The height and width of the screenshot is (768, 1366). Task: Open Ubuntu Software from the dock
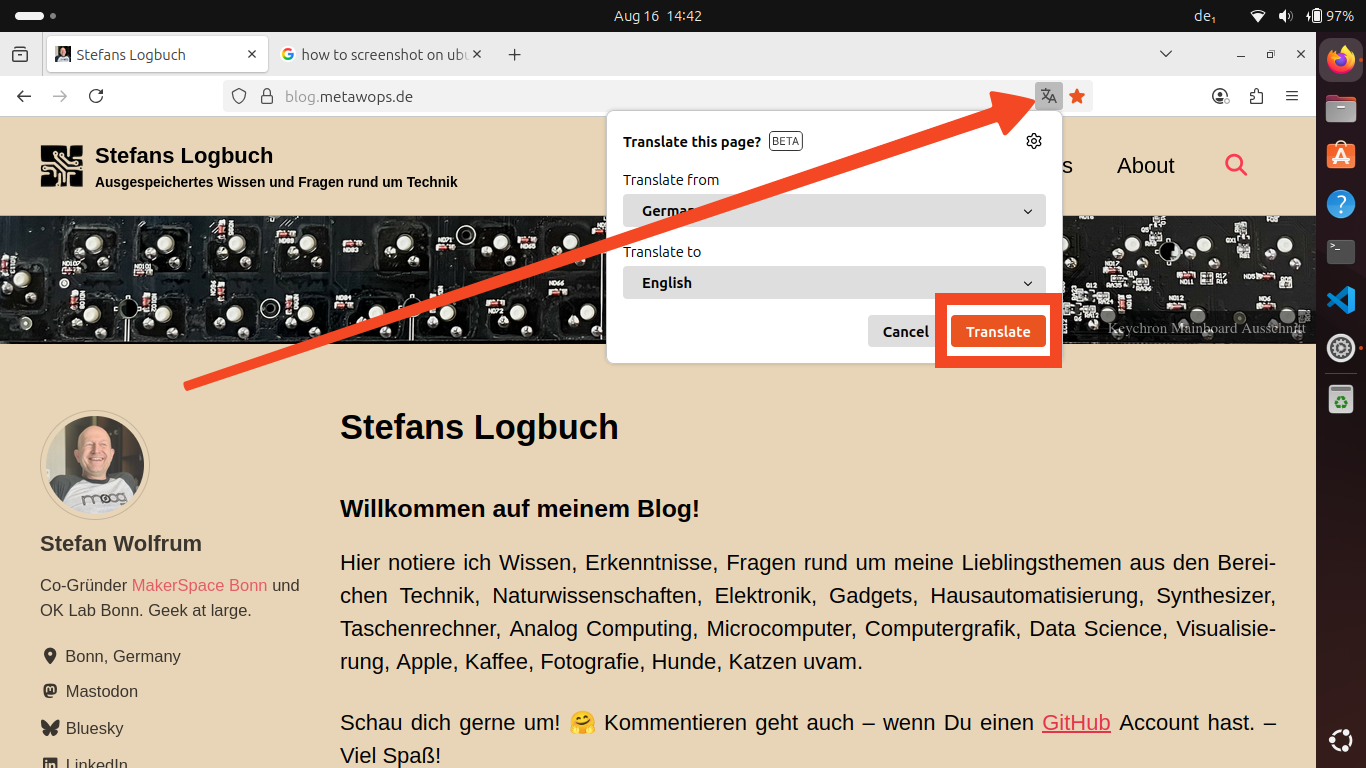[1341, 156]
